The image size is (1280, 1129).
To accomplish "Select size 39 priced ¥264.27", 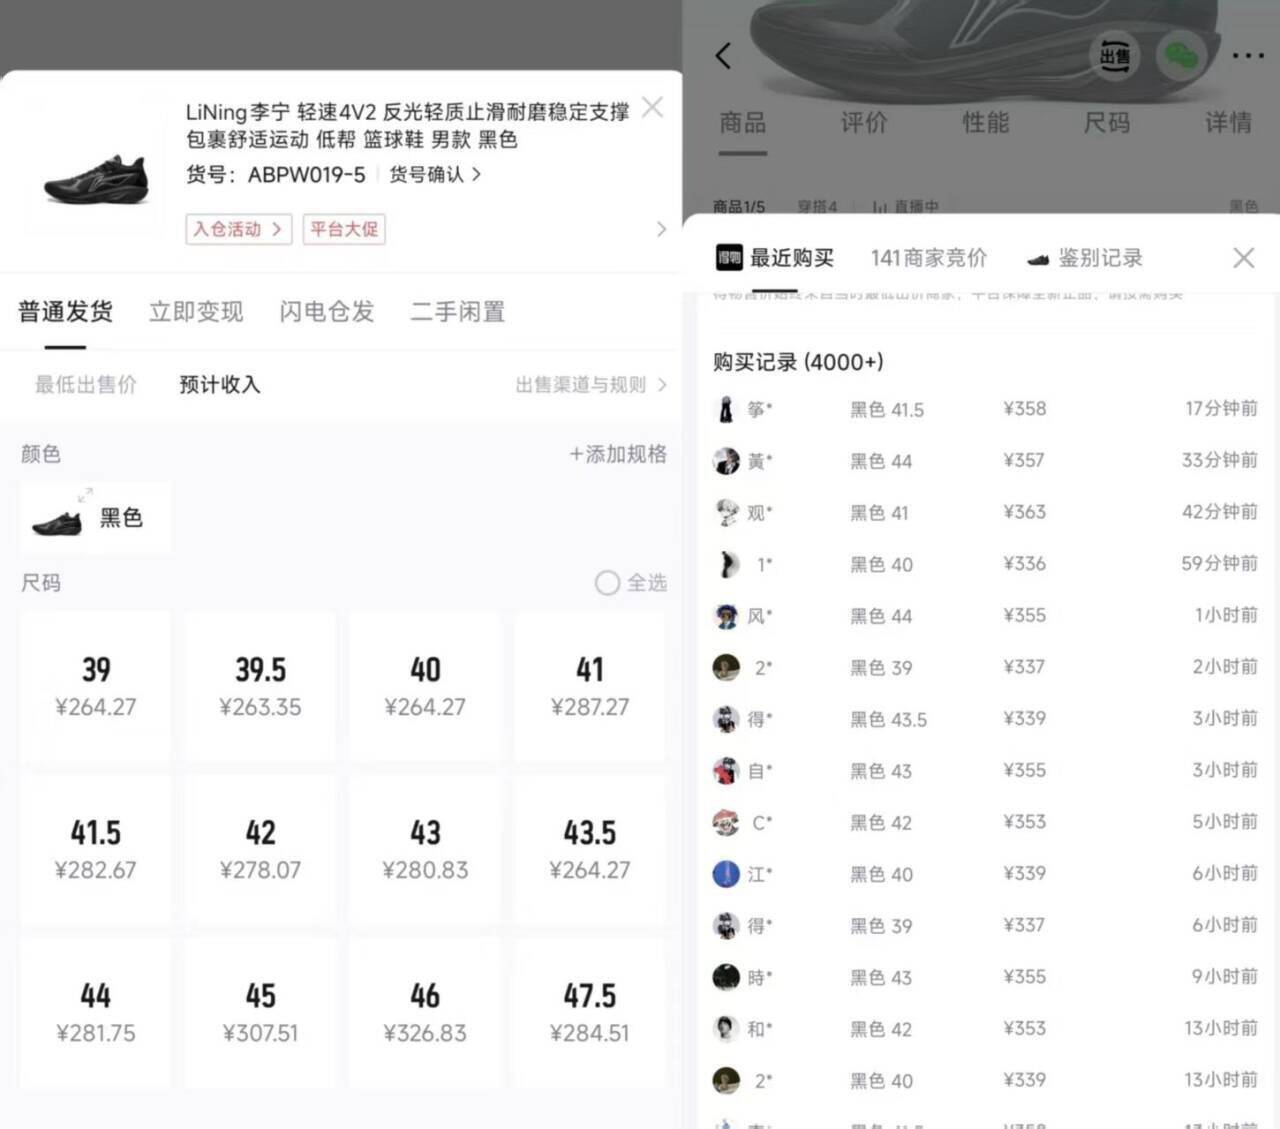I will (x=96, y=687).
